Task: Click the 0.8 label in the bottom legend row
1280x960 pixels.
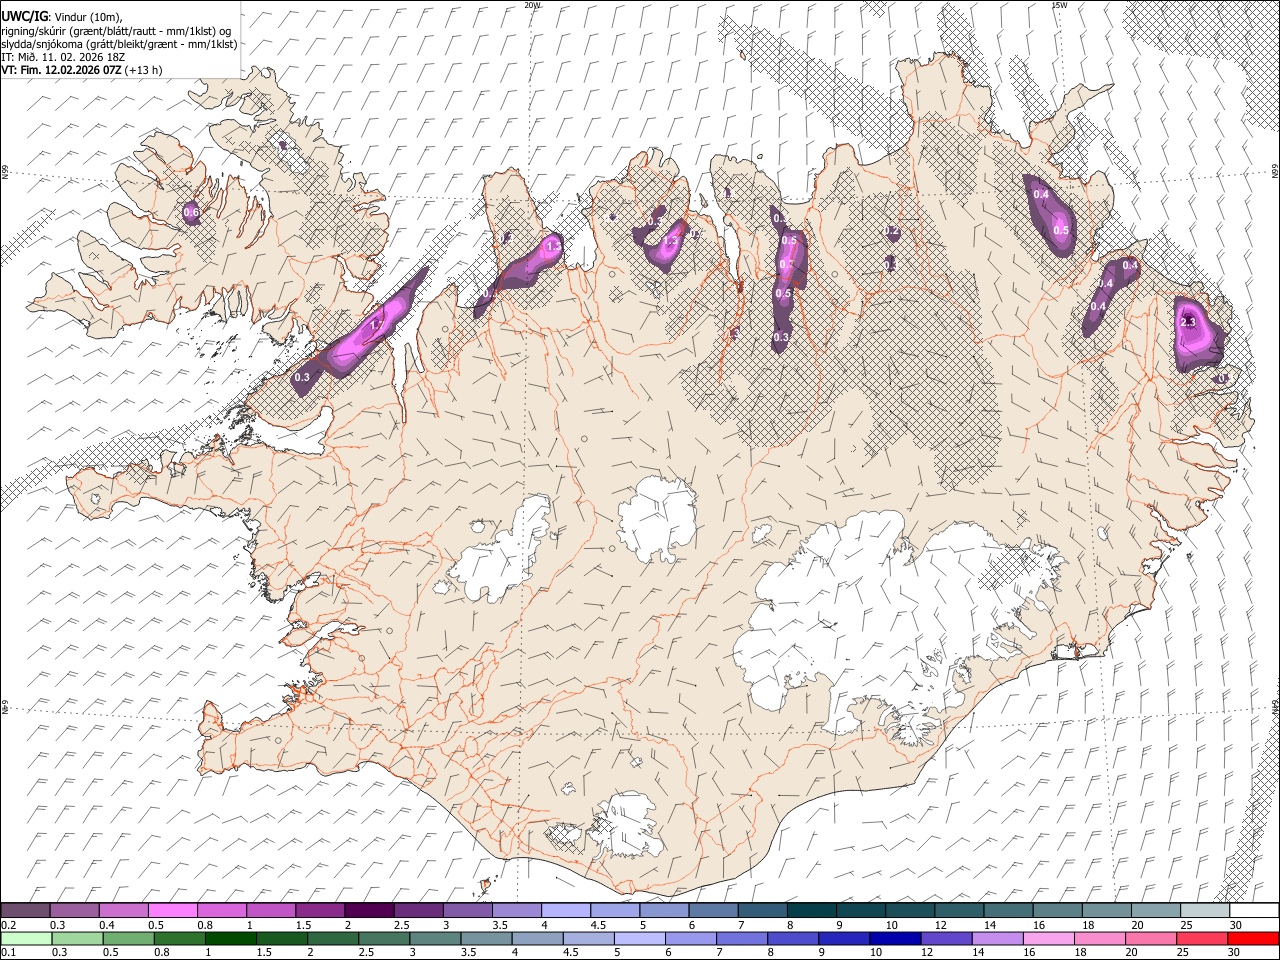Action: tap(162, 952)
